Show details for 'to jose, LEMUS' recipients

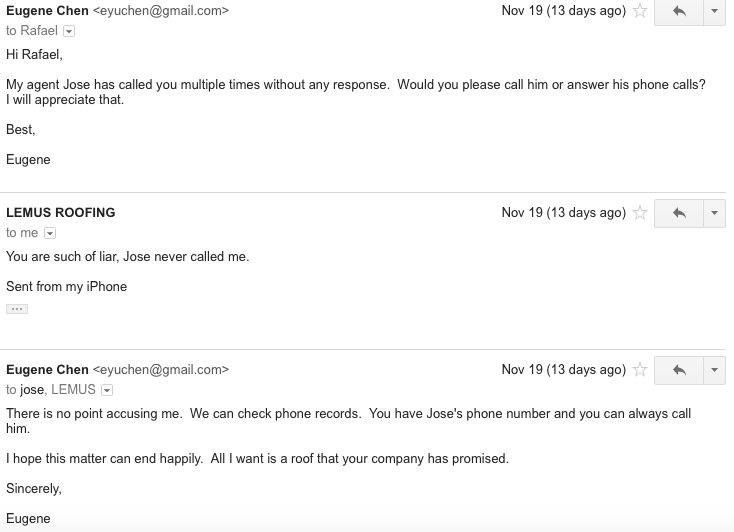pos(107,390)
